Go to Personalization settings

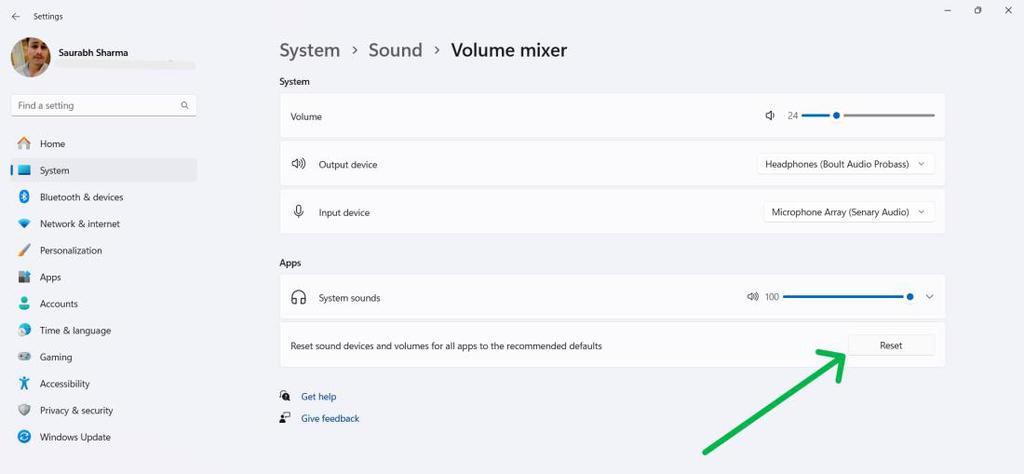click(70, 251)
